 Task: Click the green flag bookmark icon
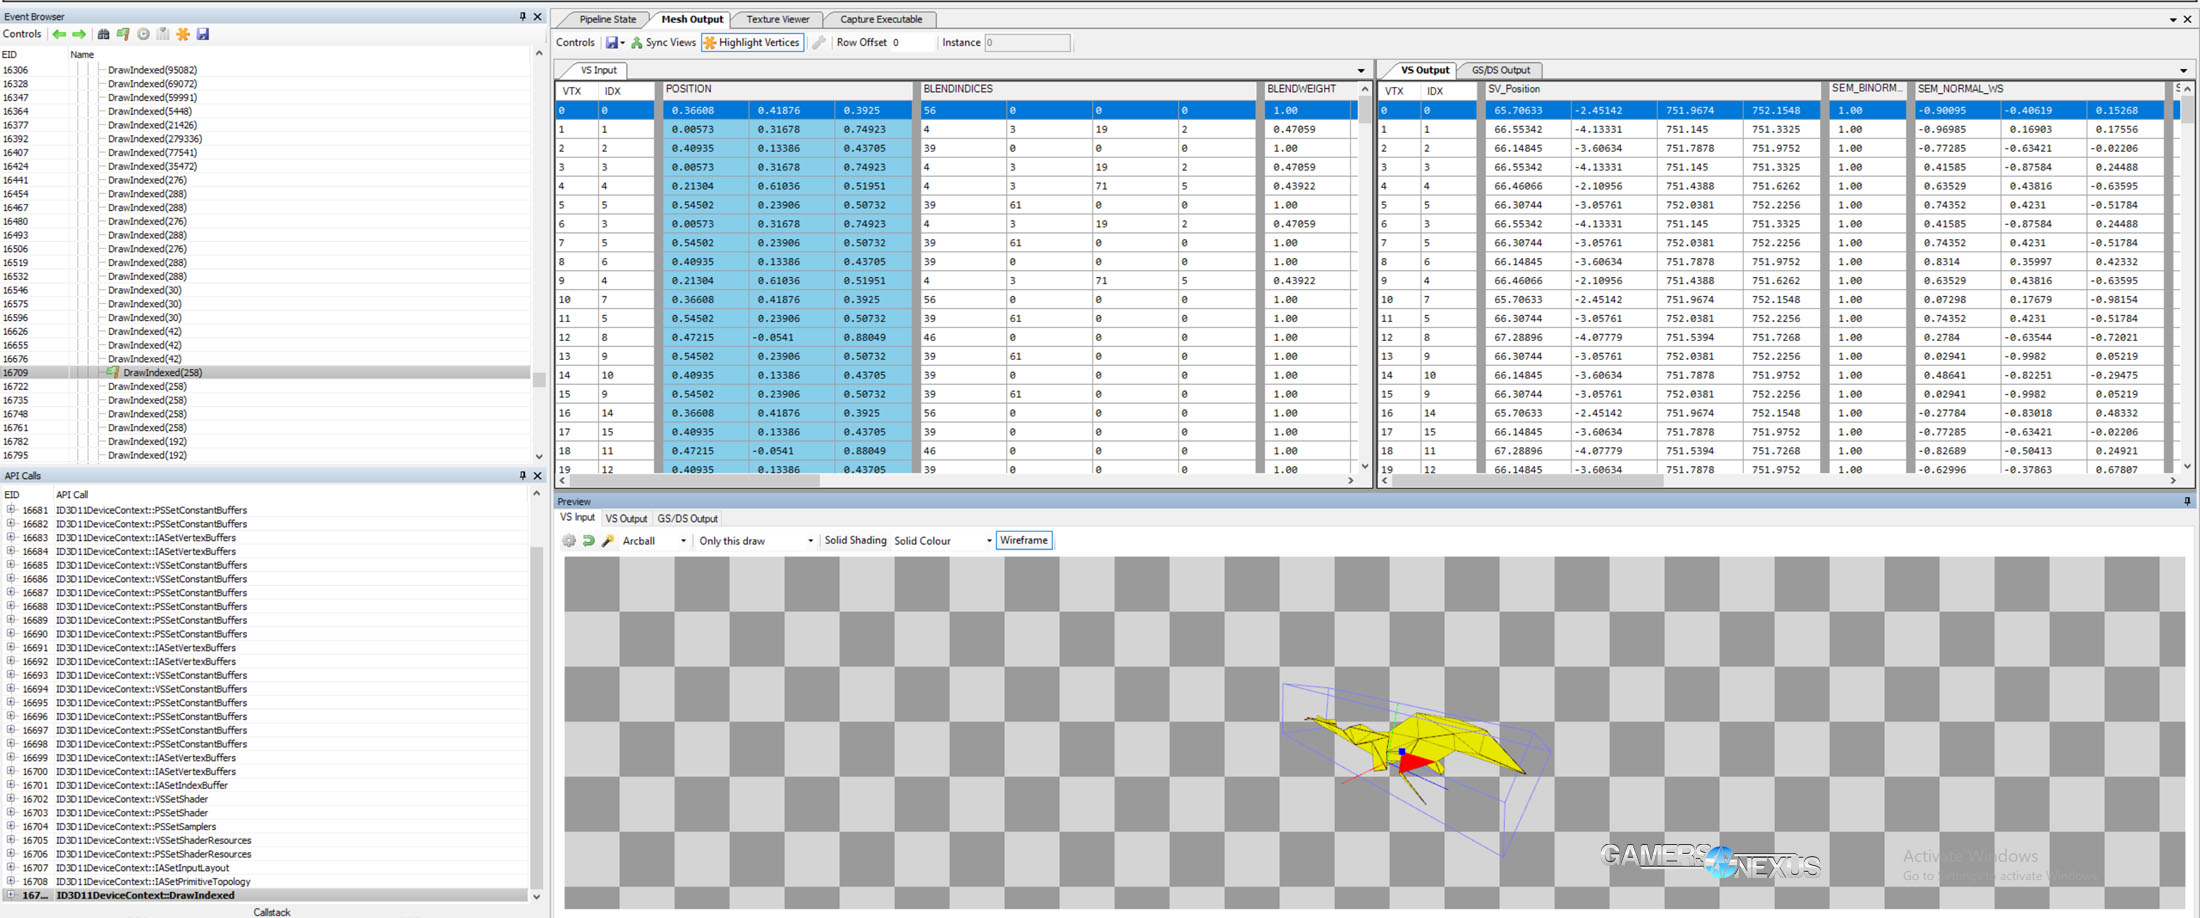click(x=123, y=34)
